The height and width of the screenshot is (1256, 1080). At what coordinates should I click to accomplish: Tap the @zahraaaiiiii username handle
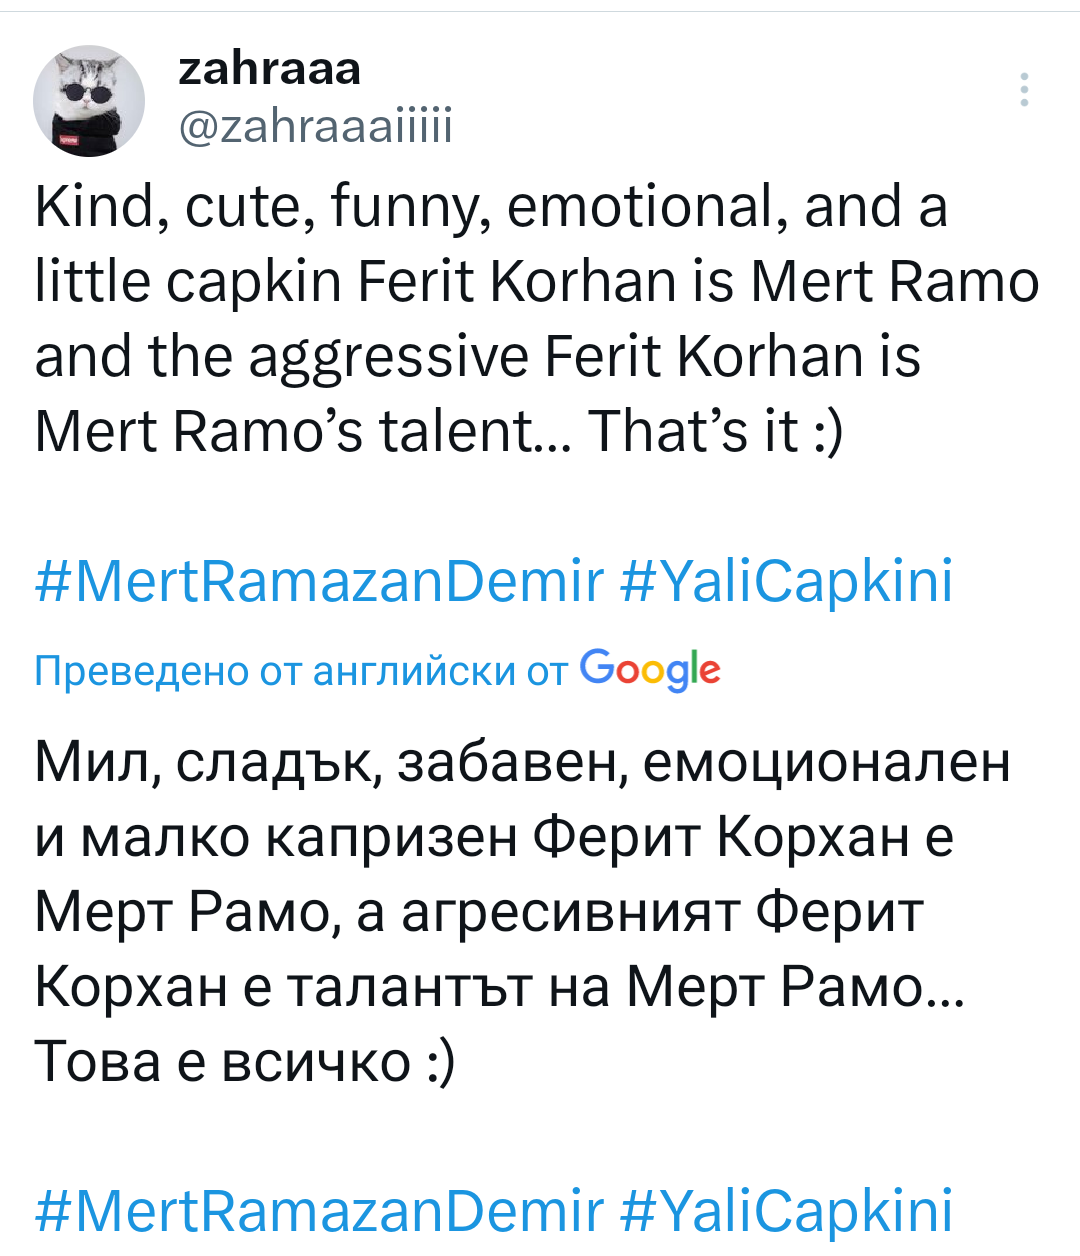(x=315, y=127)
